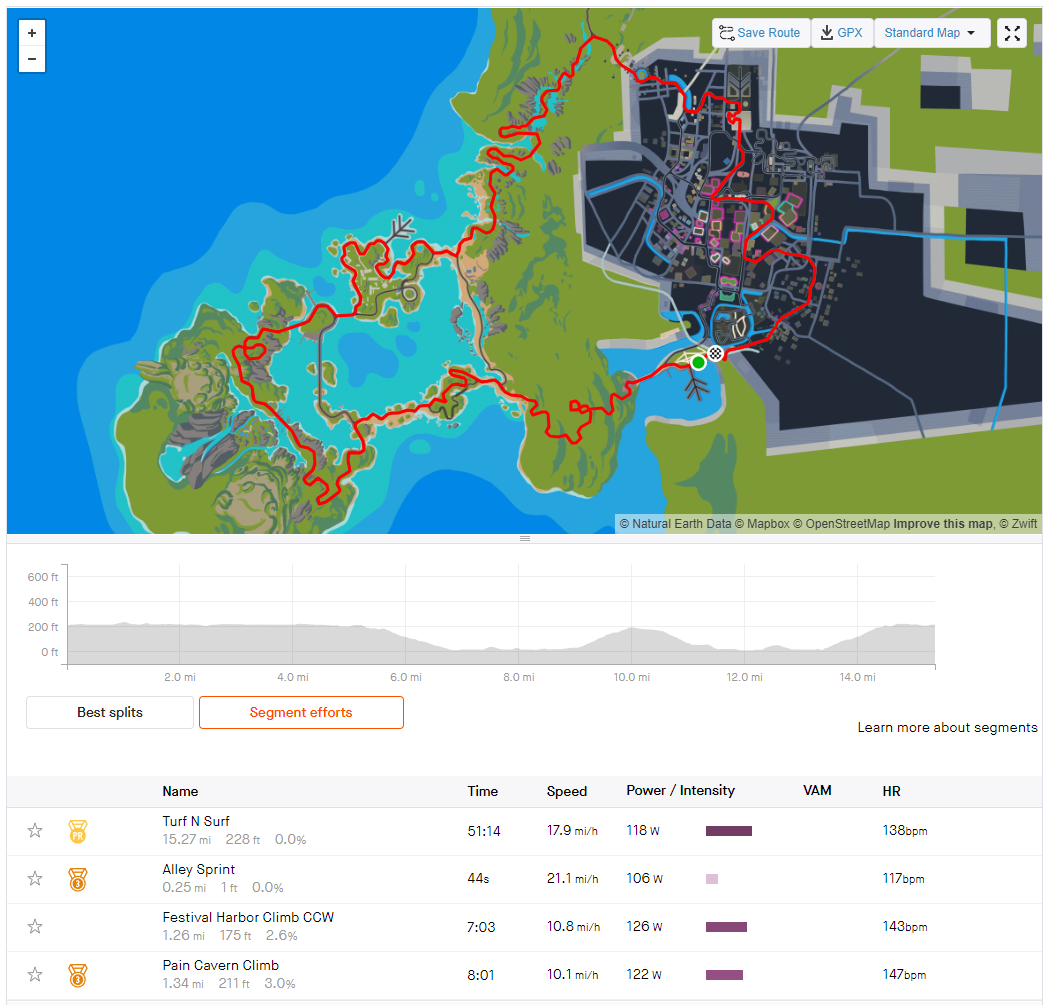Click the 147bpm heart rate value
This screenshot has height=1005, width=1045.
904,974
